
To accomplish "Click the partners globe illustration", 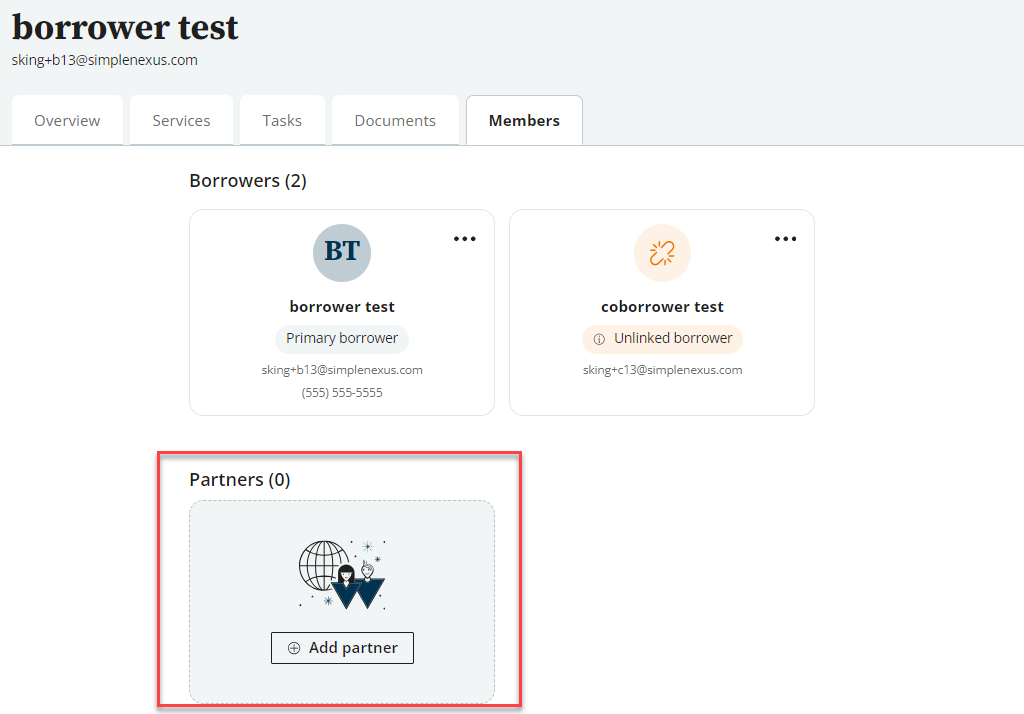I will pyautogui.click(x=342, y=574).
